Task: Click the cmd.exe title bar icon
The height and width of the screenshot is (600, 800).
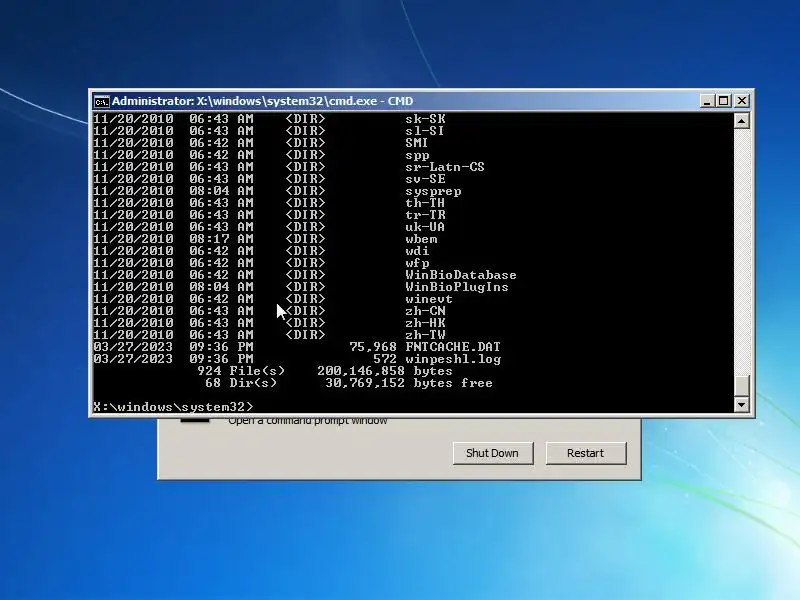Action: click(x=102, y=102)
